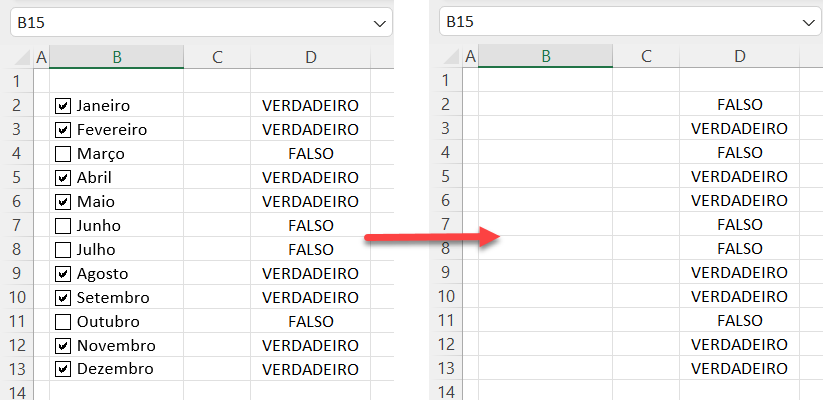Select all cells via left corner triangle

[x=18, y=58]
